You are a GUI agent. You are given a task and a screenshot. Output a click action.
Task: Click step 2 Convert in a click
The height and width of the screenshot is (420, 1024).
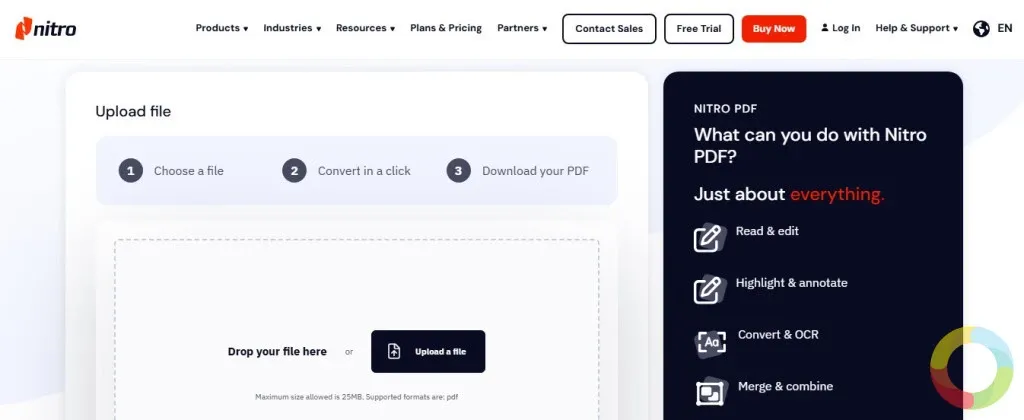347,171
